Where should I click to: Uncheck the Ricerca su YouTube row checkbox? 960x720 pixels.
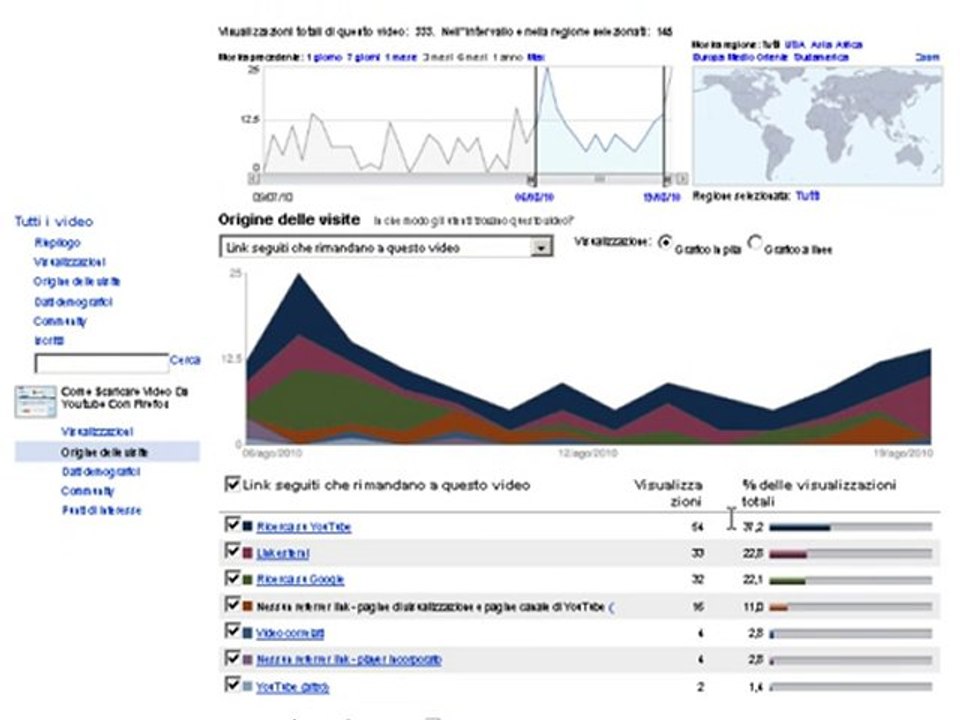coord(232,525)
